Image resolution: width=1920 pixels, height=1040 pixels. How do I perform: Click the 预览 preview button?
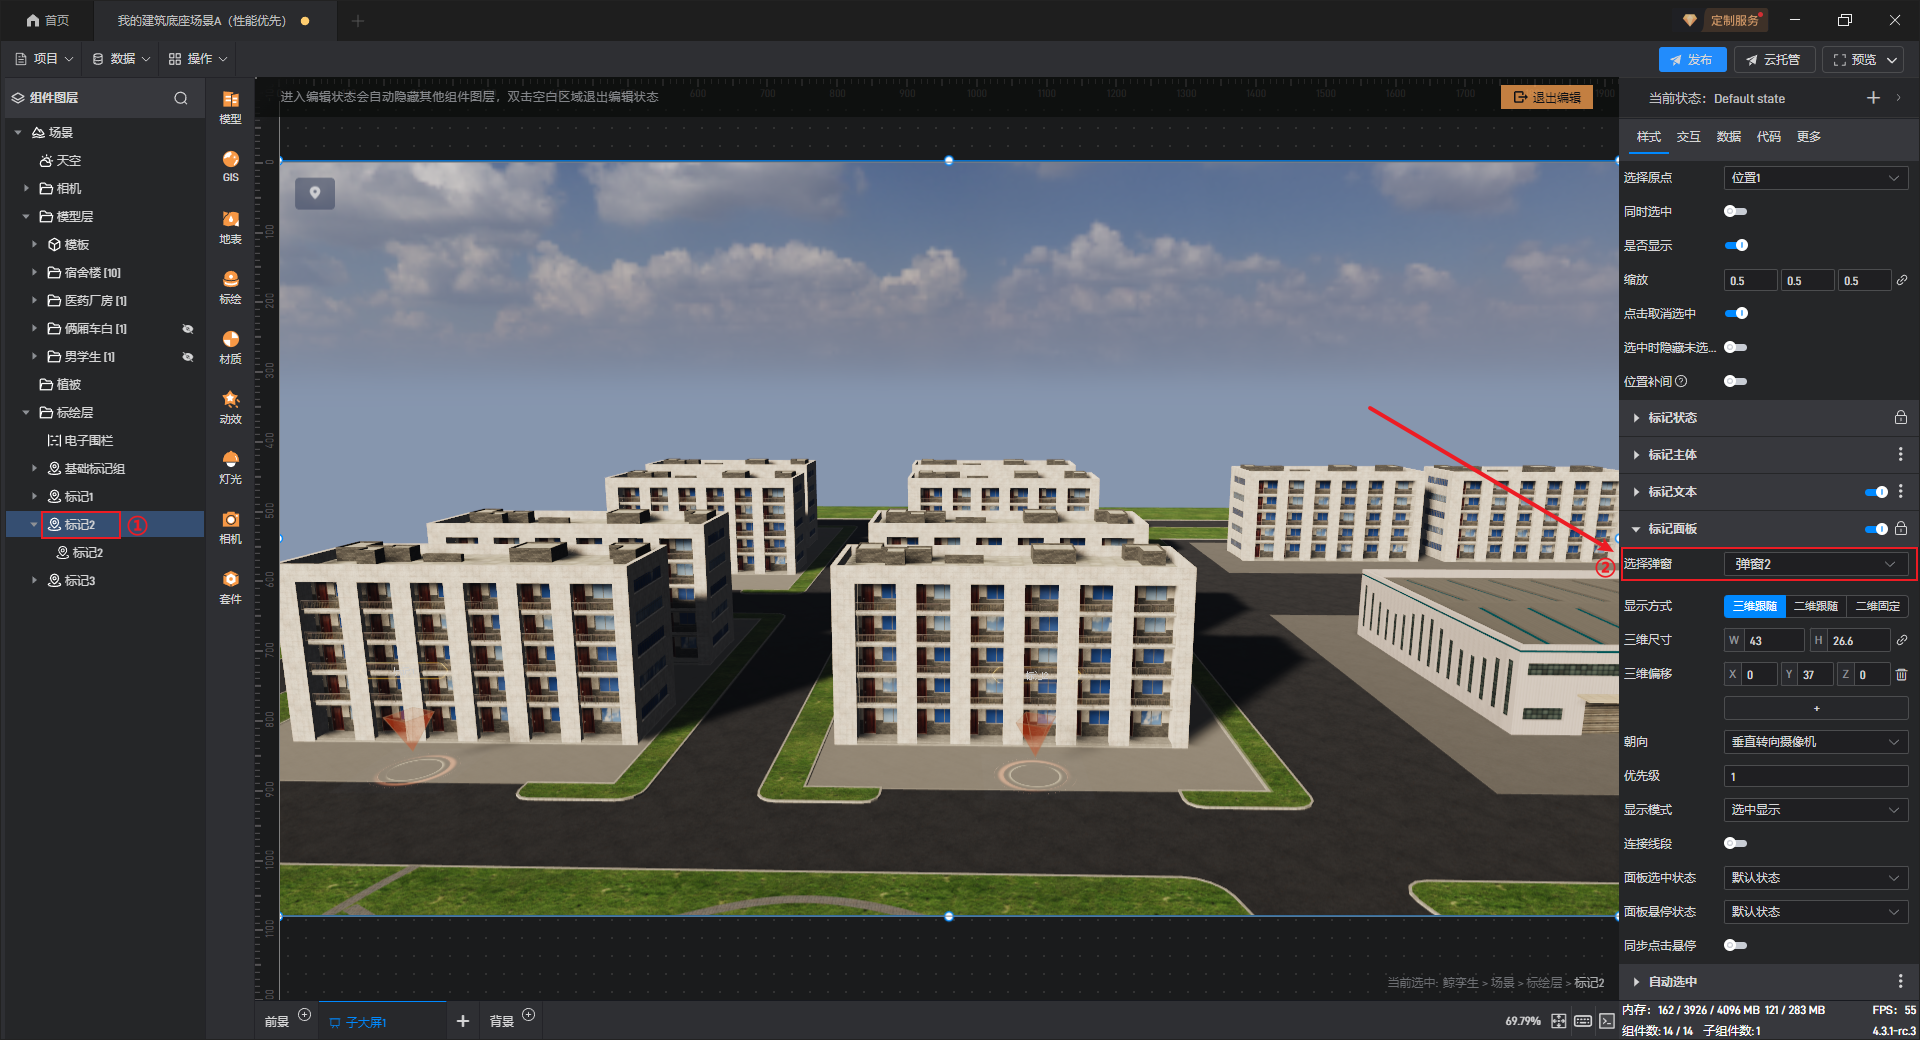(1856, 60)
